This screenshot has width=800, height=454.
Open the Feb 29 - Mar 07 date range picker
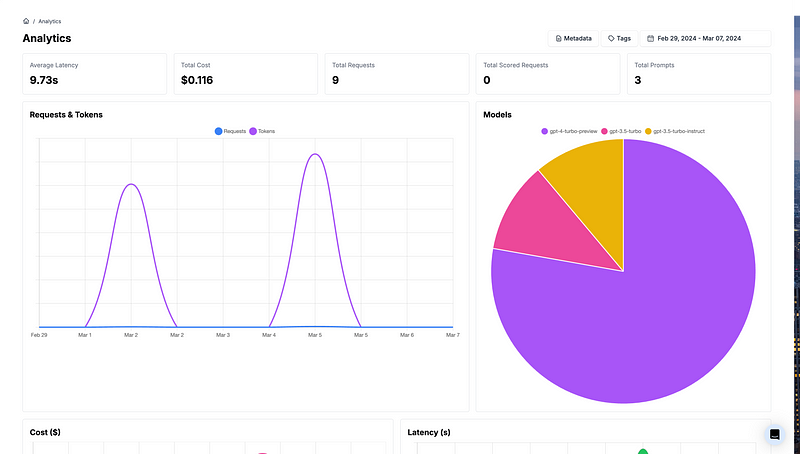coord(705,38)
